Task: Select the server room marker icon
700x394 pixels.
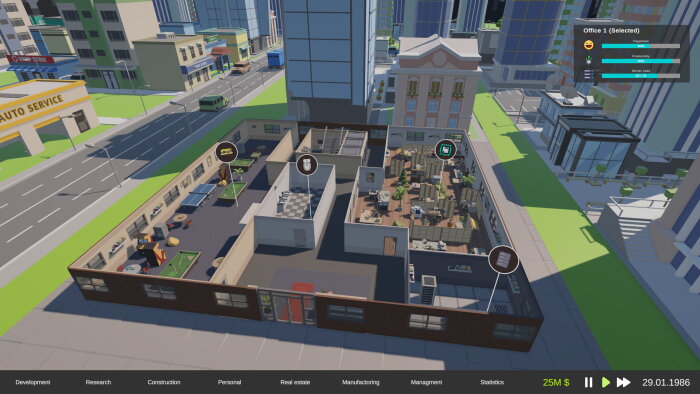Action: pyautogui.click(x=504, y=259)
